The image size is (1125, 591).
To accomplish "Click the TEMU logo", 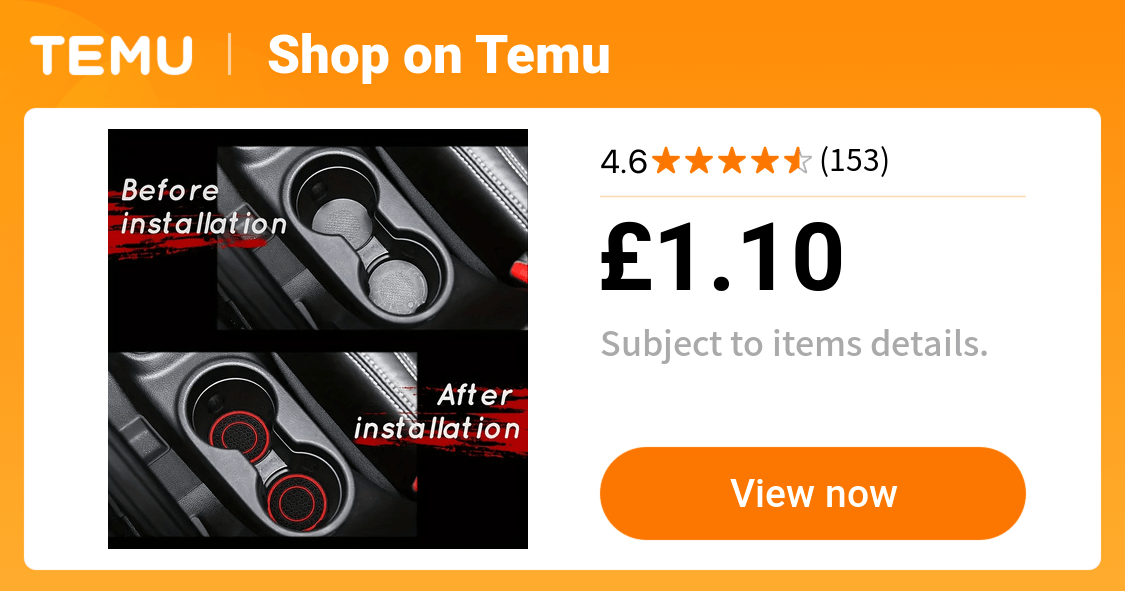I will 111,55.
